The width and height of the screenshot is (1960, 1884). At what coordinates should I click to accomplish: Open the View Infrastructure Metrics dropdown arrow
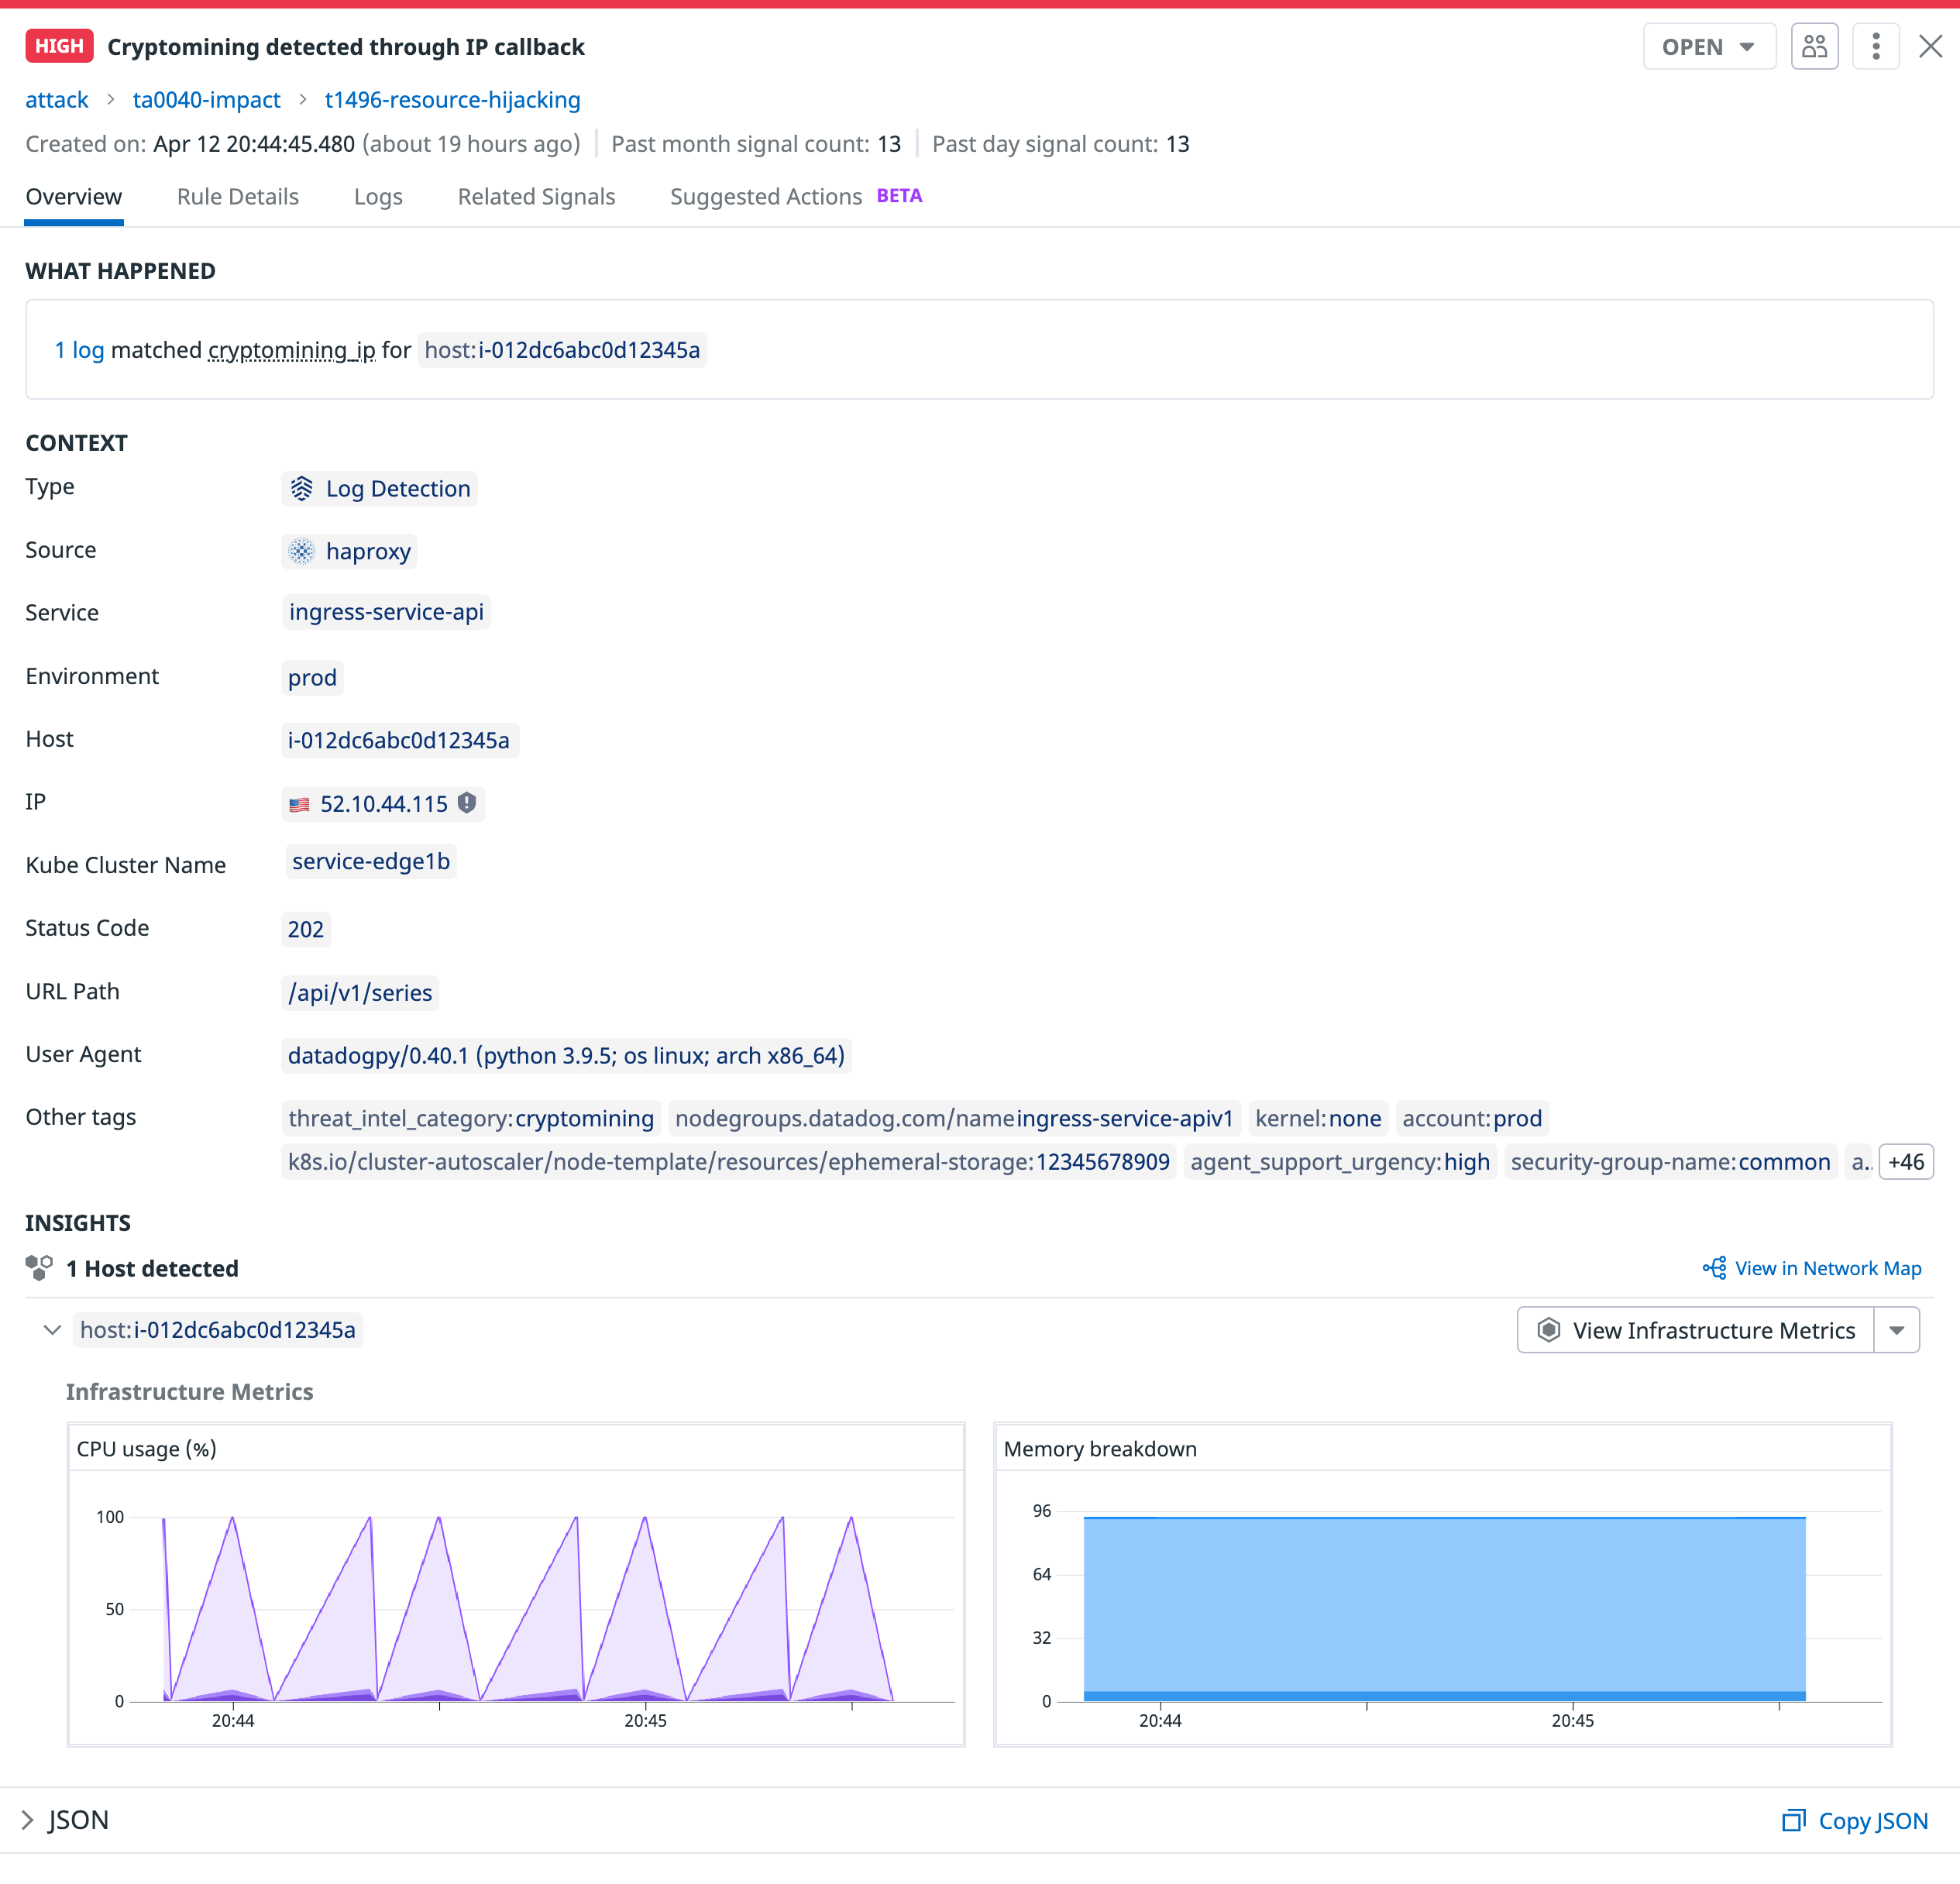click(1898, 1330)
